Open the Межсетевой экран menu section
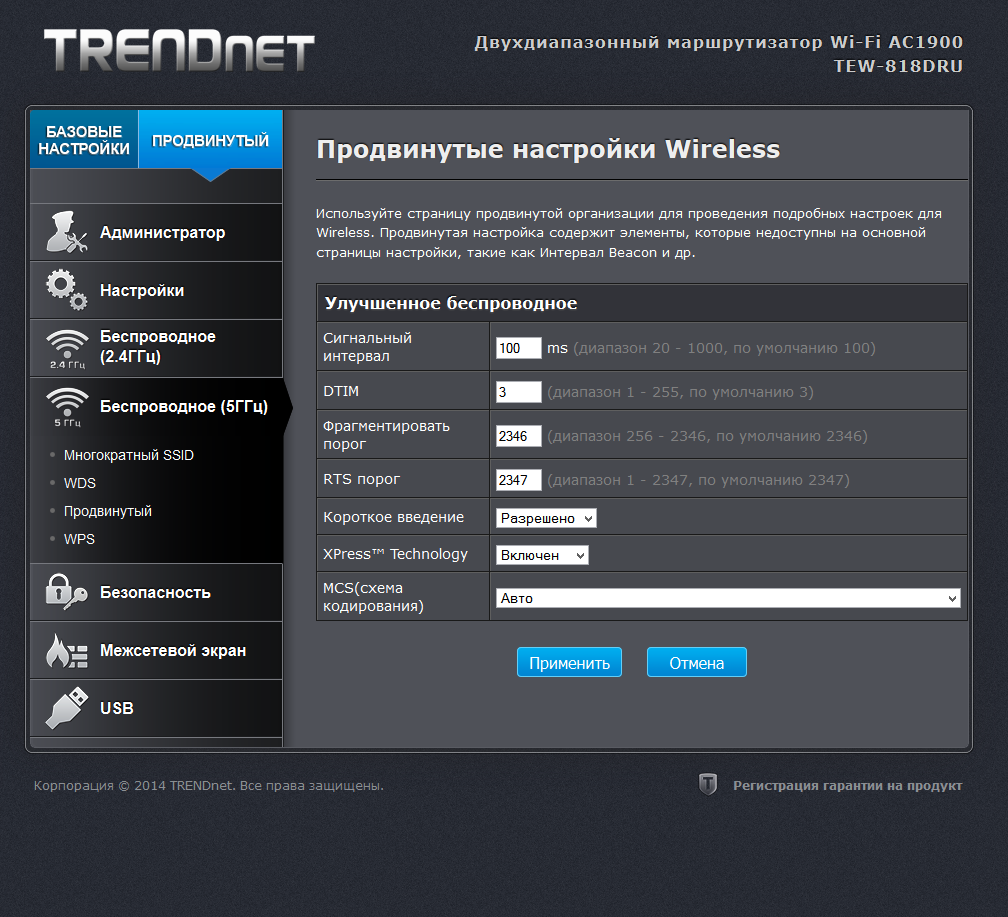Viewport: 1008px width, 917px height. click(156, 650)
